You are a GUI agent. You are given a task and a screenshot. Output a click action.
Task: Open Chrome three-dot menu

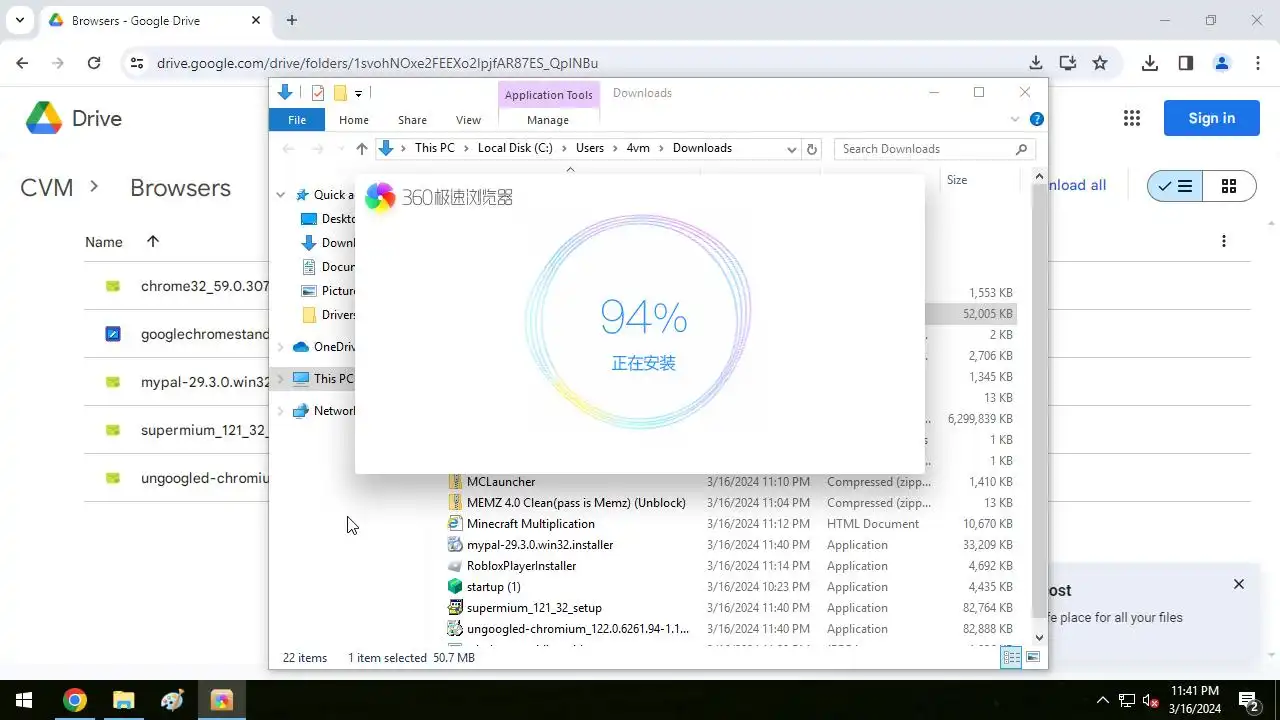tap(1258, 63)
